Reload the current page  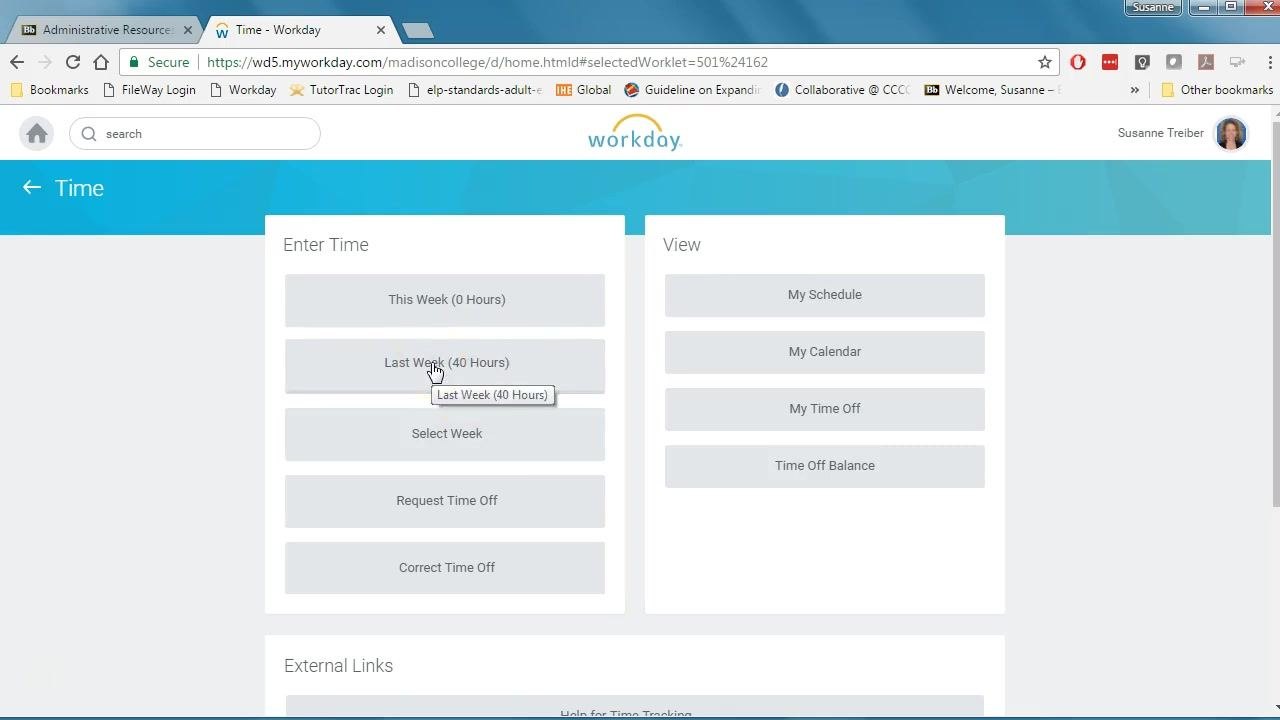(x=73, y=62)
